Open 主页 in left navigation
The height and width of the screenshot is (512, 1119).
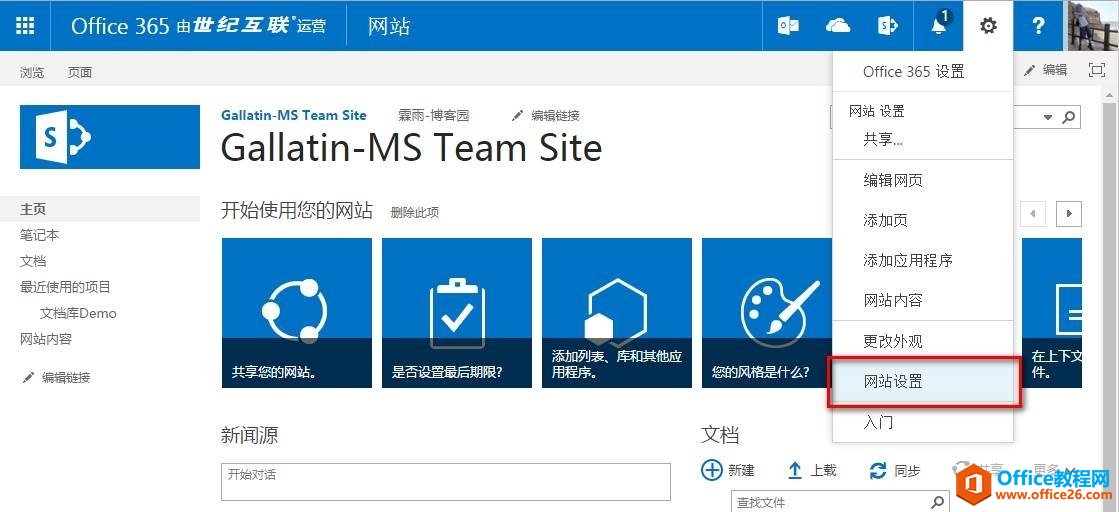(110, 209)
